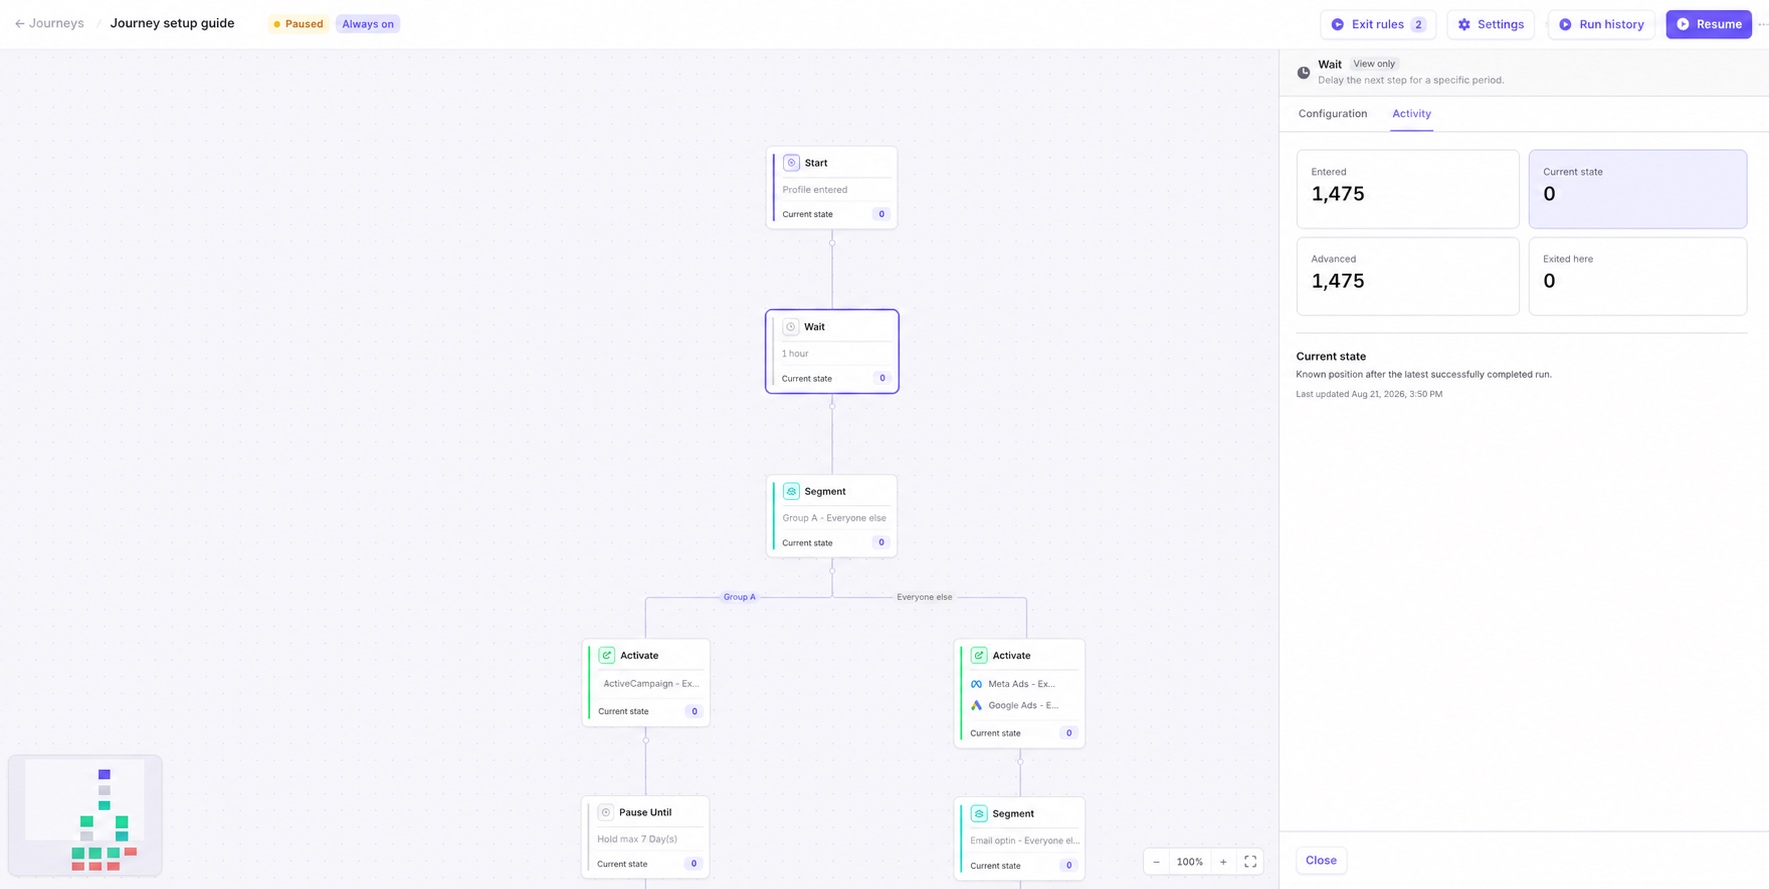1769x889 pixels.
Task: View the Run history
Action: (1601, 24)
